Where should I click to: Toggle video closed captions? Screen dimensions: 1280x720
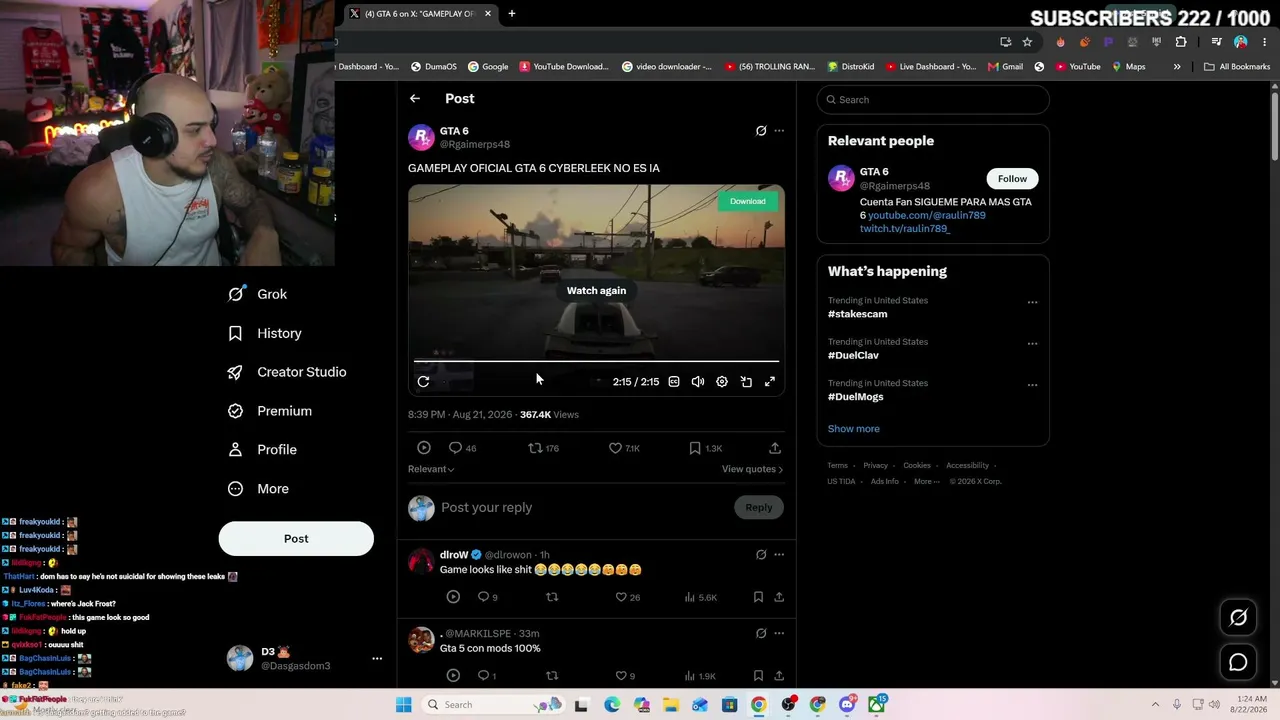click(674, 381)
